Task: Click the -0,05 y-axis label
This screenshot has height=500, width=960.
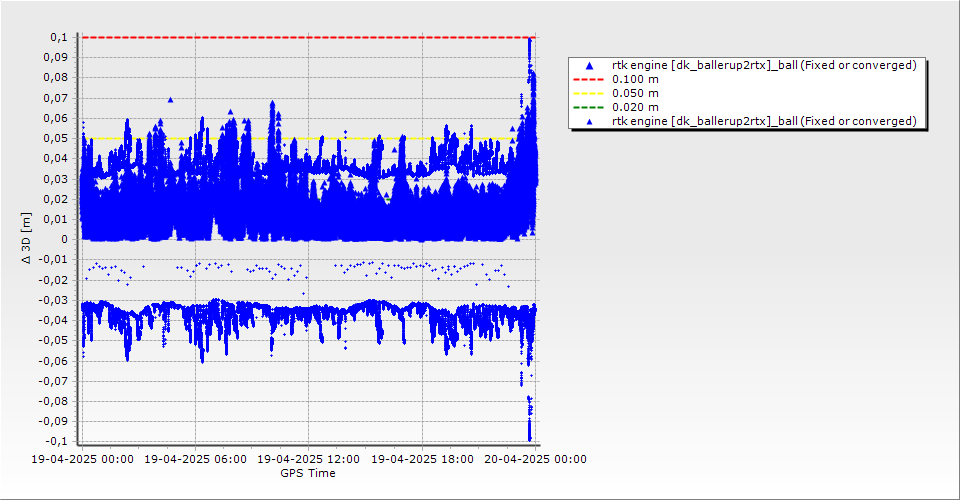Action: click(54, 340)
